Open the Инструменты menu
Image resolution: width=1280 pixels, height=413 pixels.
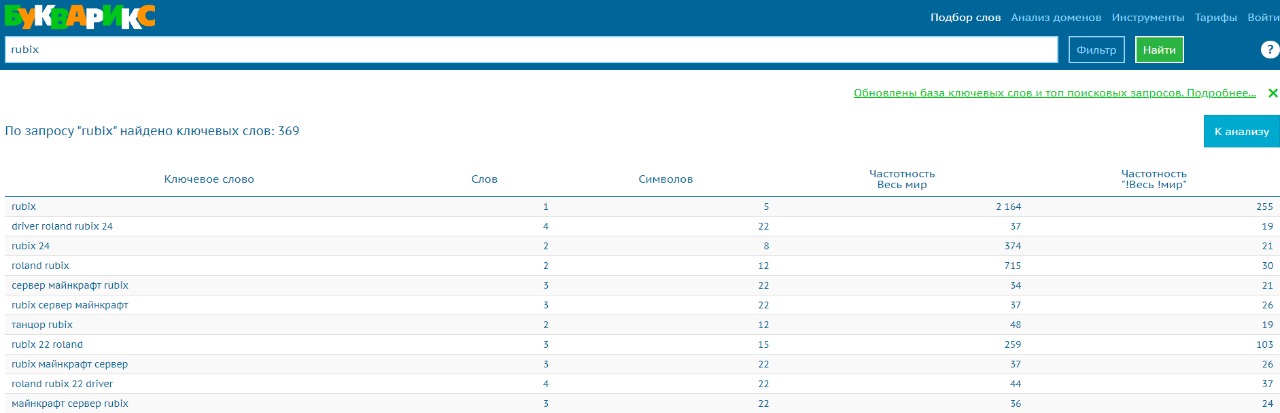1148,17
